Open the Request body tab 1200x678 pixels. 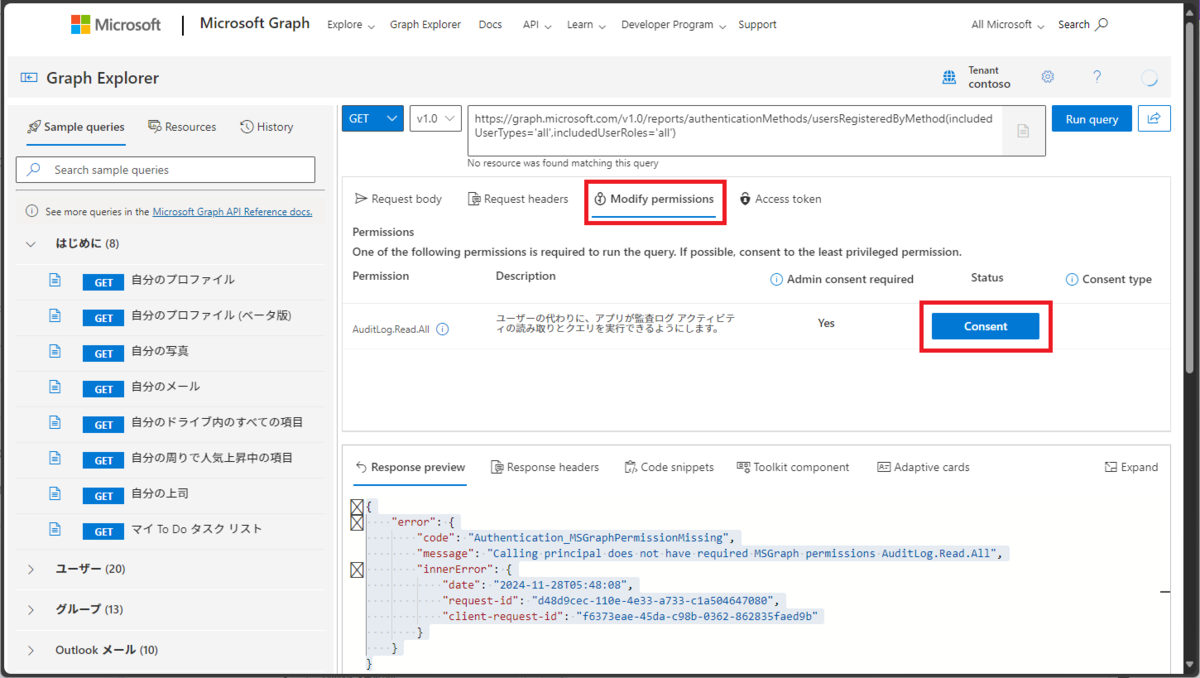[x=398, y=199]
